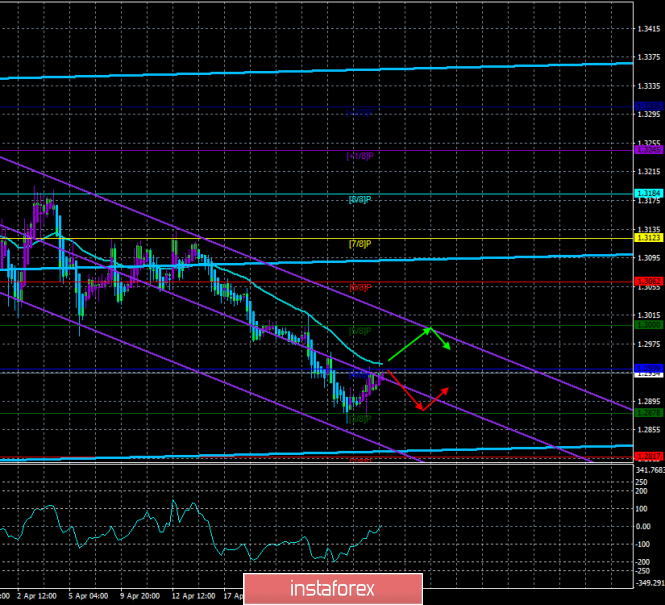
Task: Click the 9 Apr 20:00 date label
Action: click(140, 596)
